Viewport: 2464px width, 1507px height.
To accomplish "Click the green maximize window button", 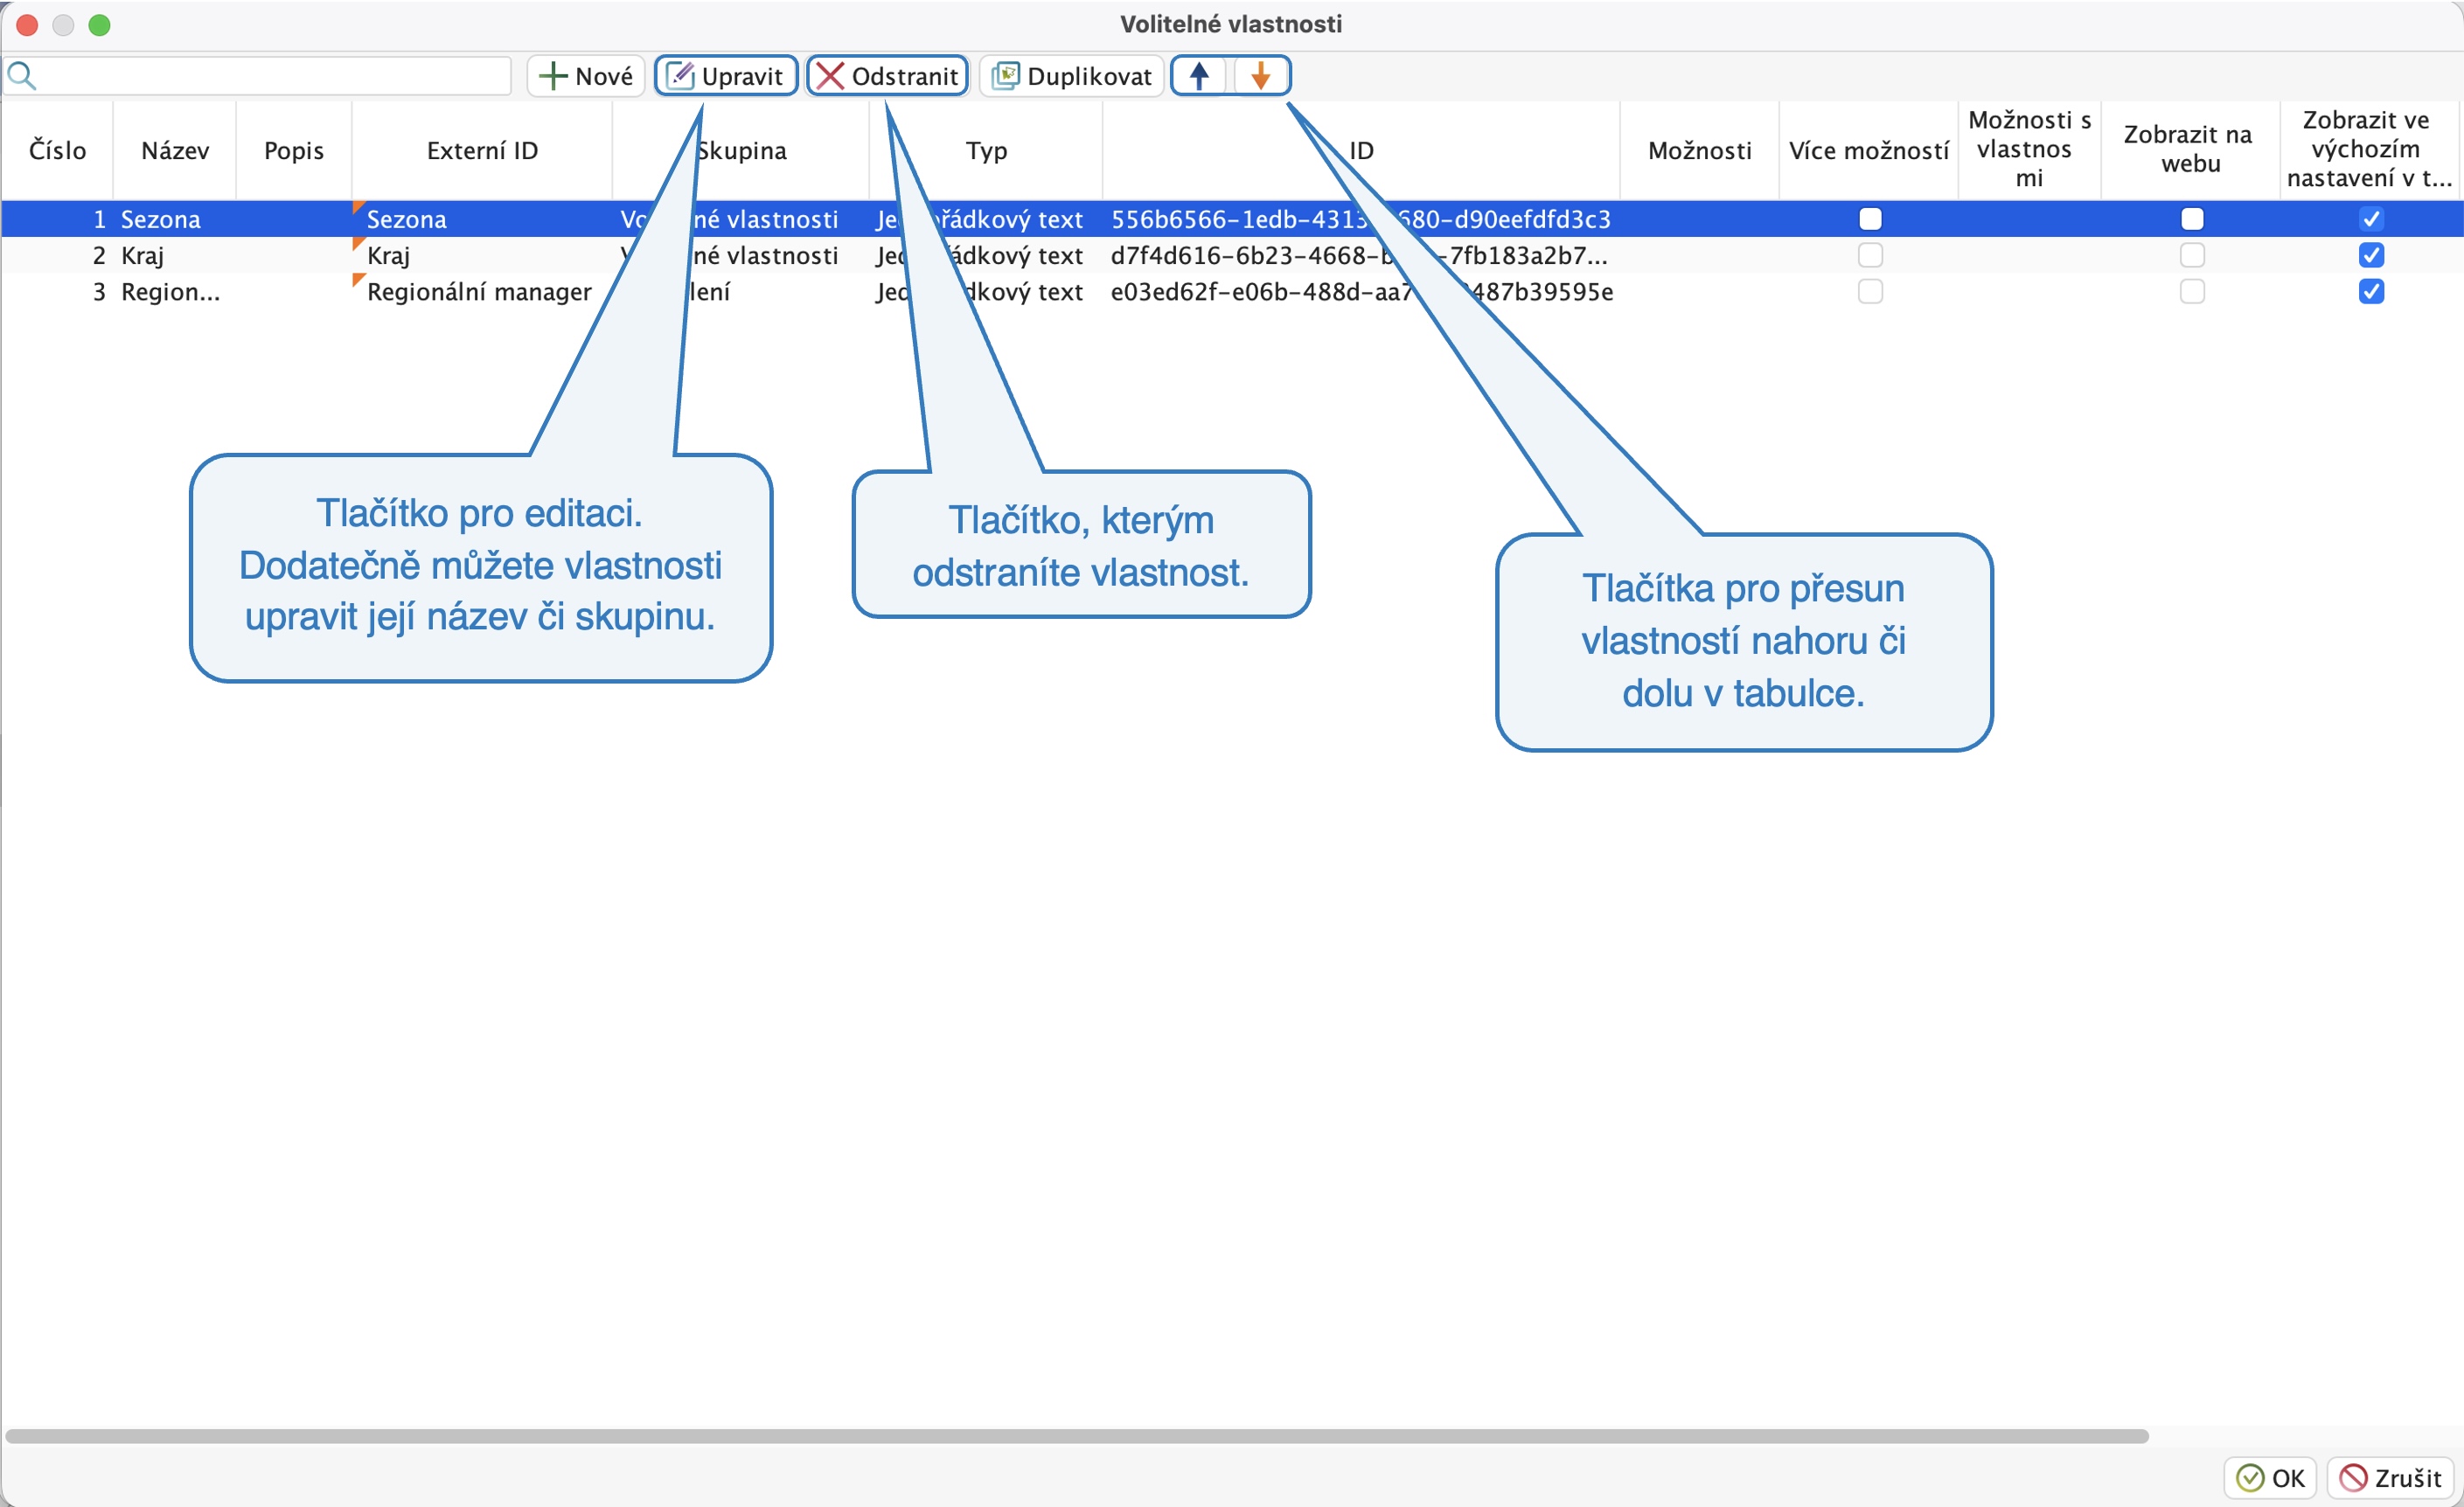I will coord(99,25).
